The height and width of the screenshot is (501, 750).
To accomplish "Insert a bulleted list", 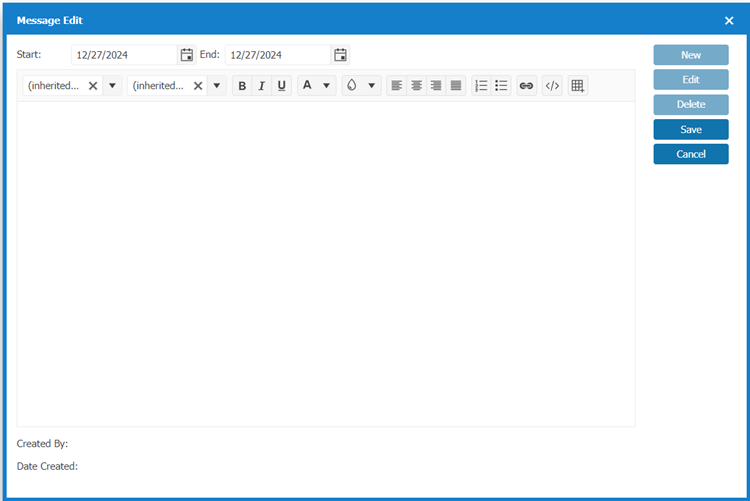I will tap(501, 86).
